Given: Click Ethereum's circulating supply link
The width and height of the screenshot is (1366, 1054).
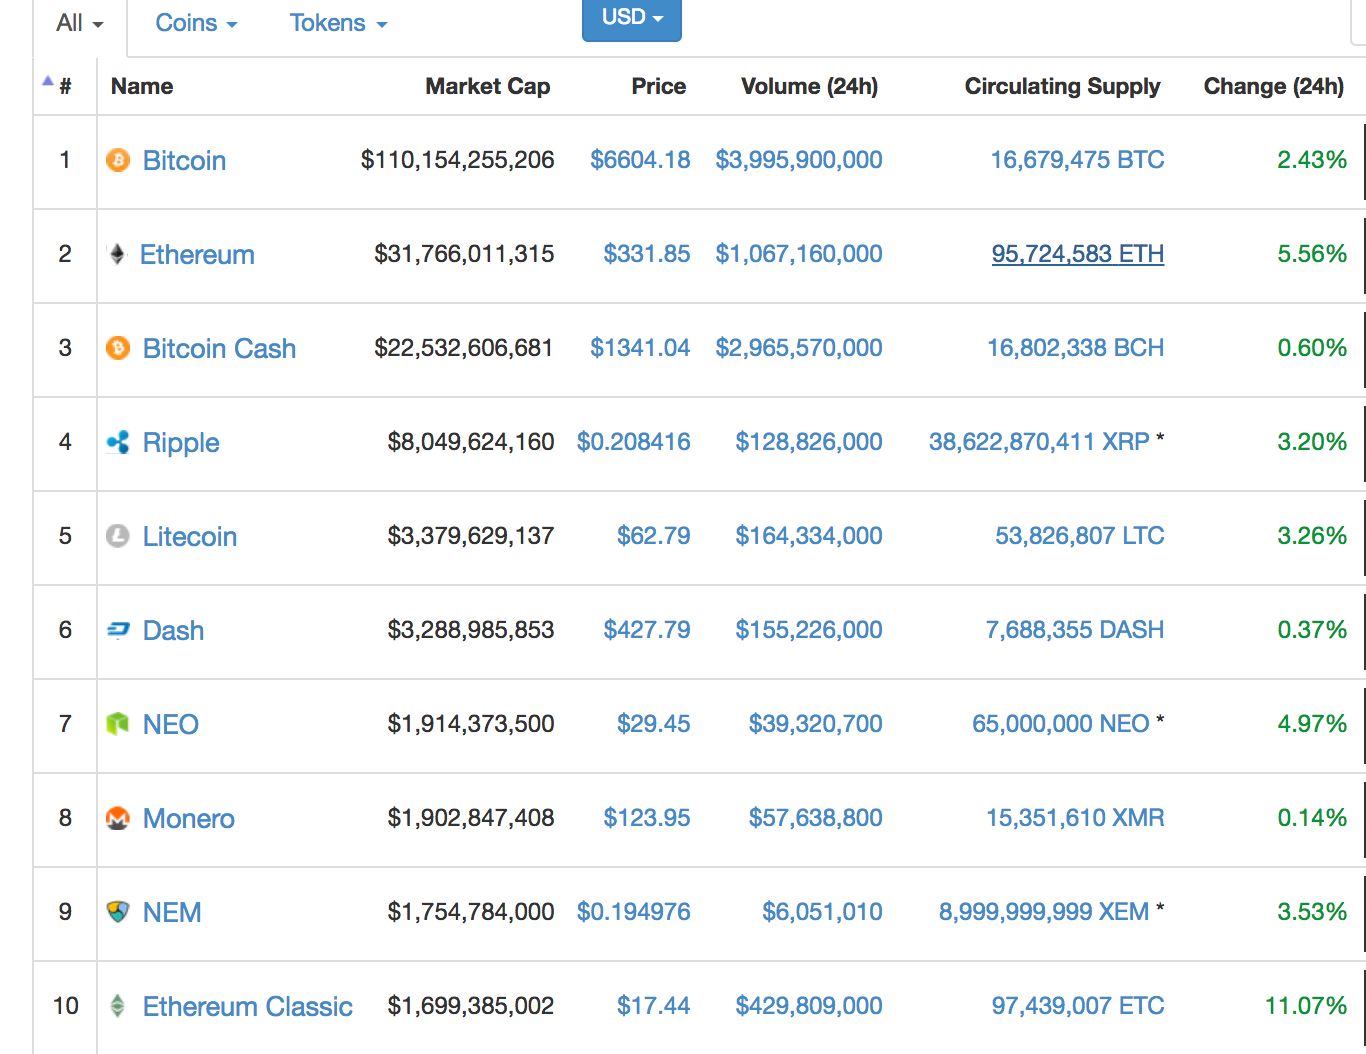Looking at the screenshot, I should tap(1076, 254).
